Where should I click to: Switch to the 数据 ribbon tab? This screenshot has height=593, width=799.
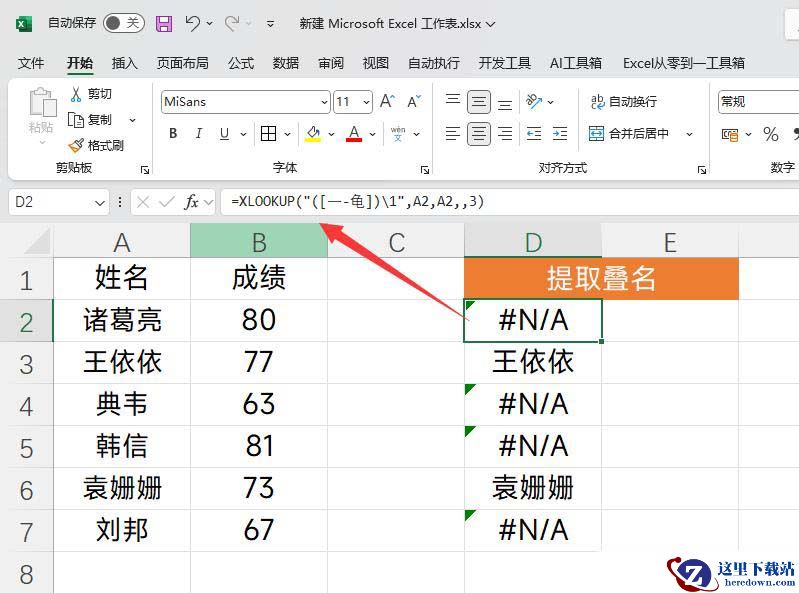(x=285, y=63)
